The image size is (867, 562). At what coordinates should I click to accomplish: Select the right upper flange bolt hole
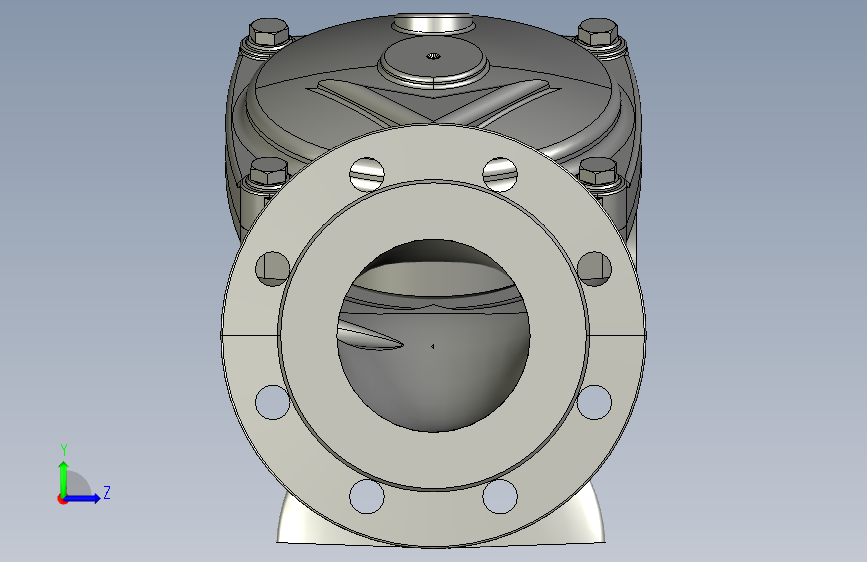click(594, 269)
